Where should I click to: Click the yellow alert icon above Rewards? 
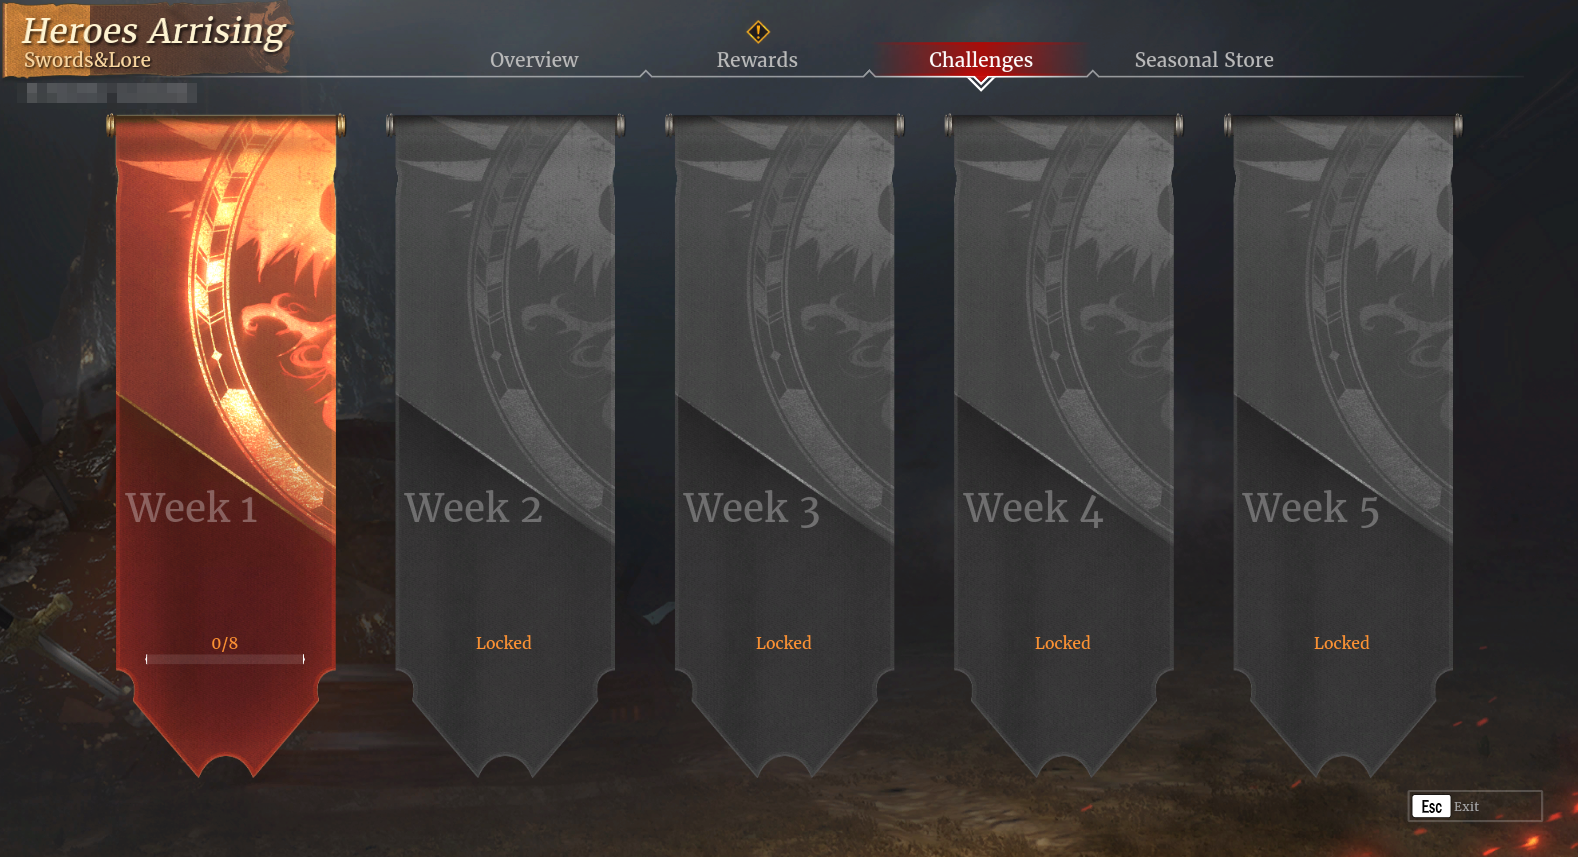[x=758, y=32]
